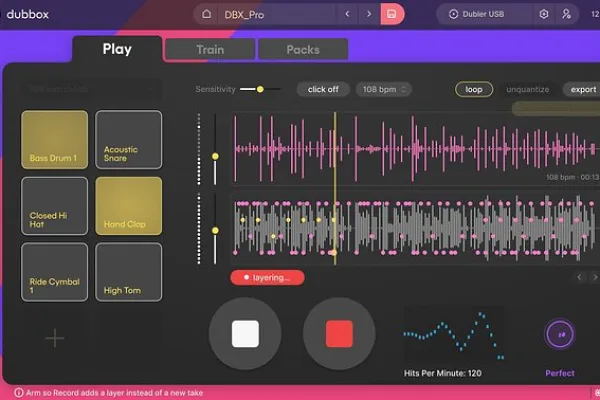600x400 pixels.
Task: Switch to the Play tab
Action: (x=117, y=49)
